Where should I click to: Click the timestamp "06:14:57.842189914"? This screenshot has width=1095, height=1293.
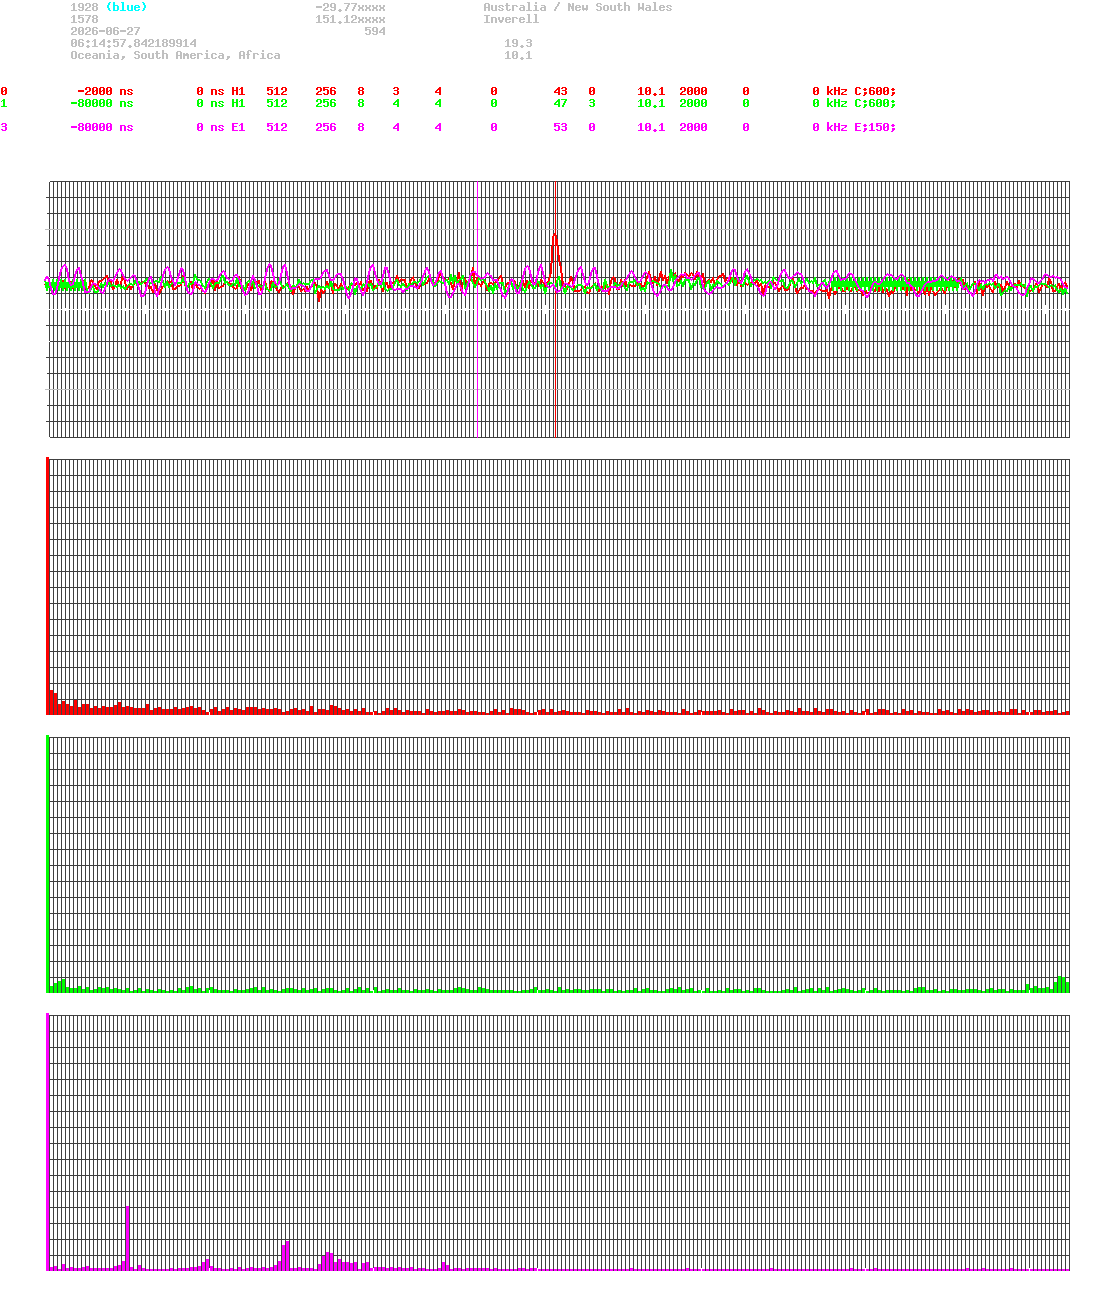133,43
